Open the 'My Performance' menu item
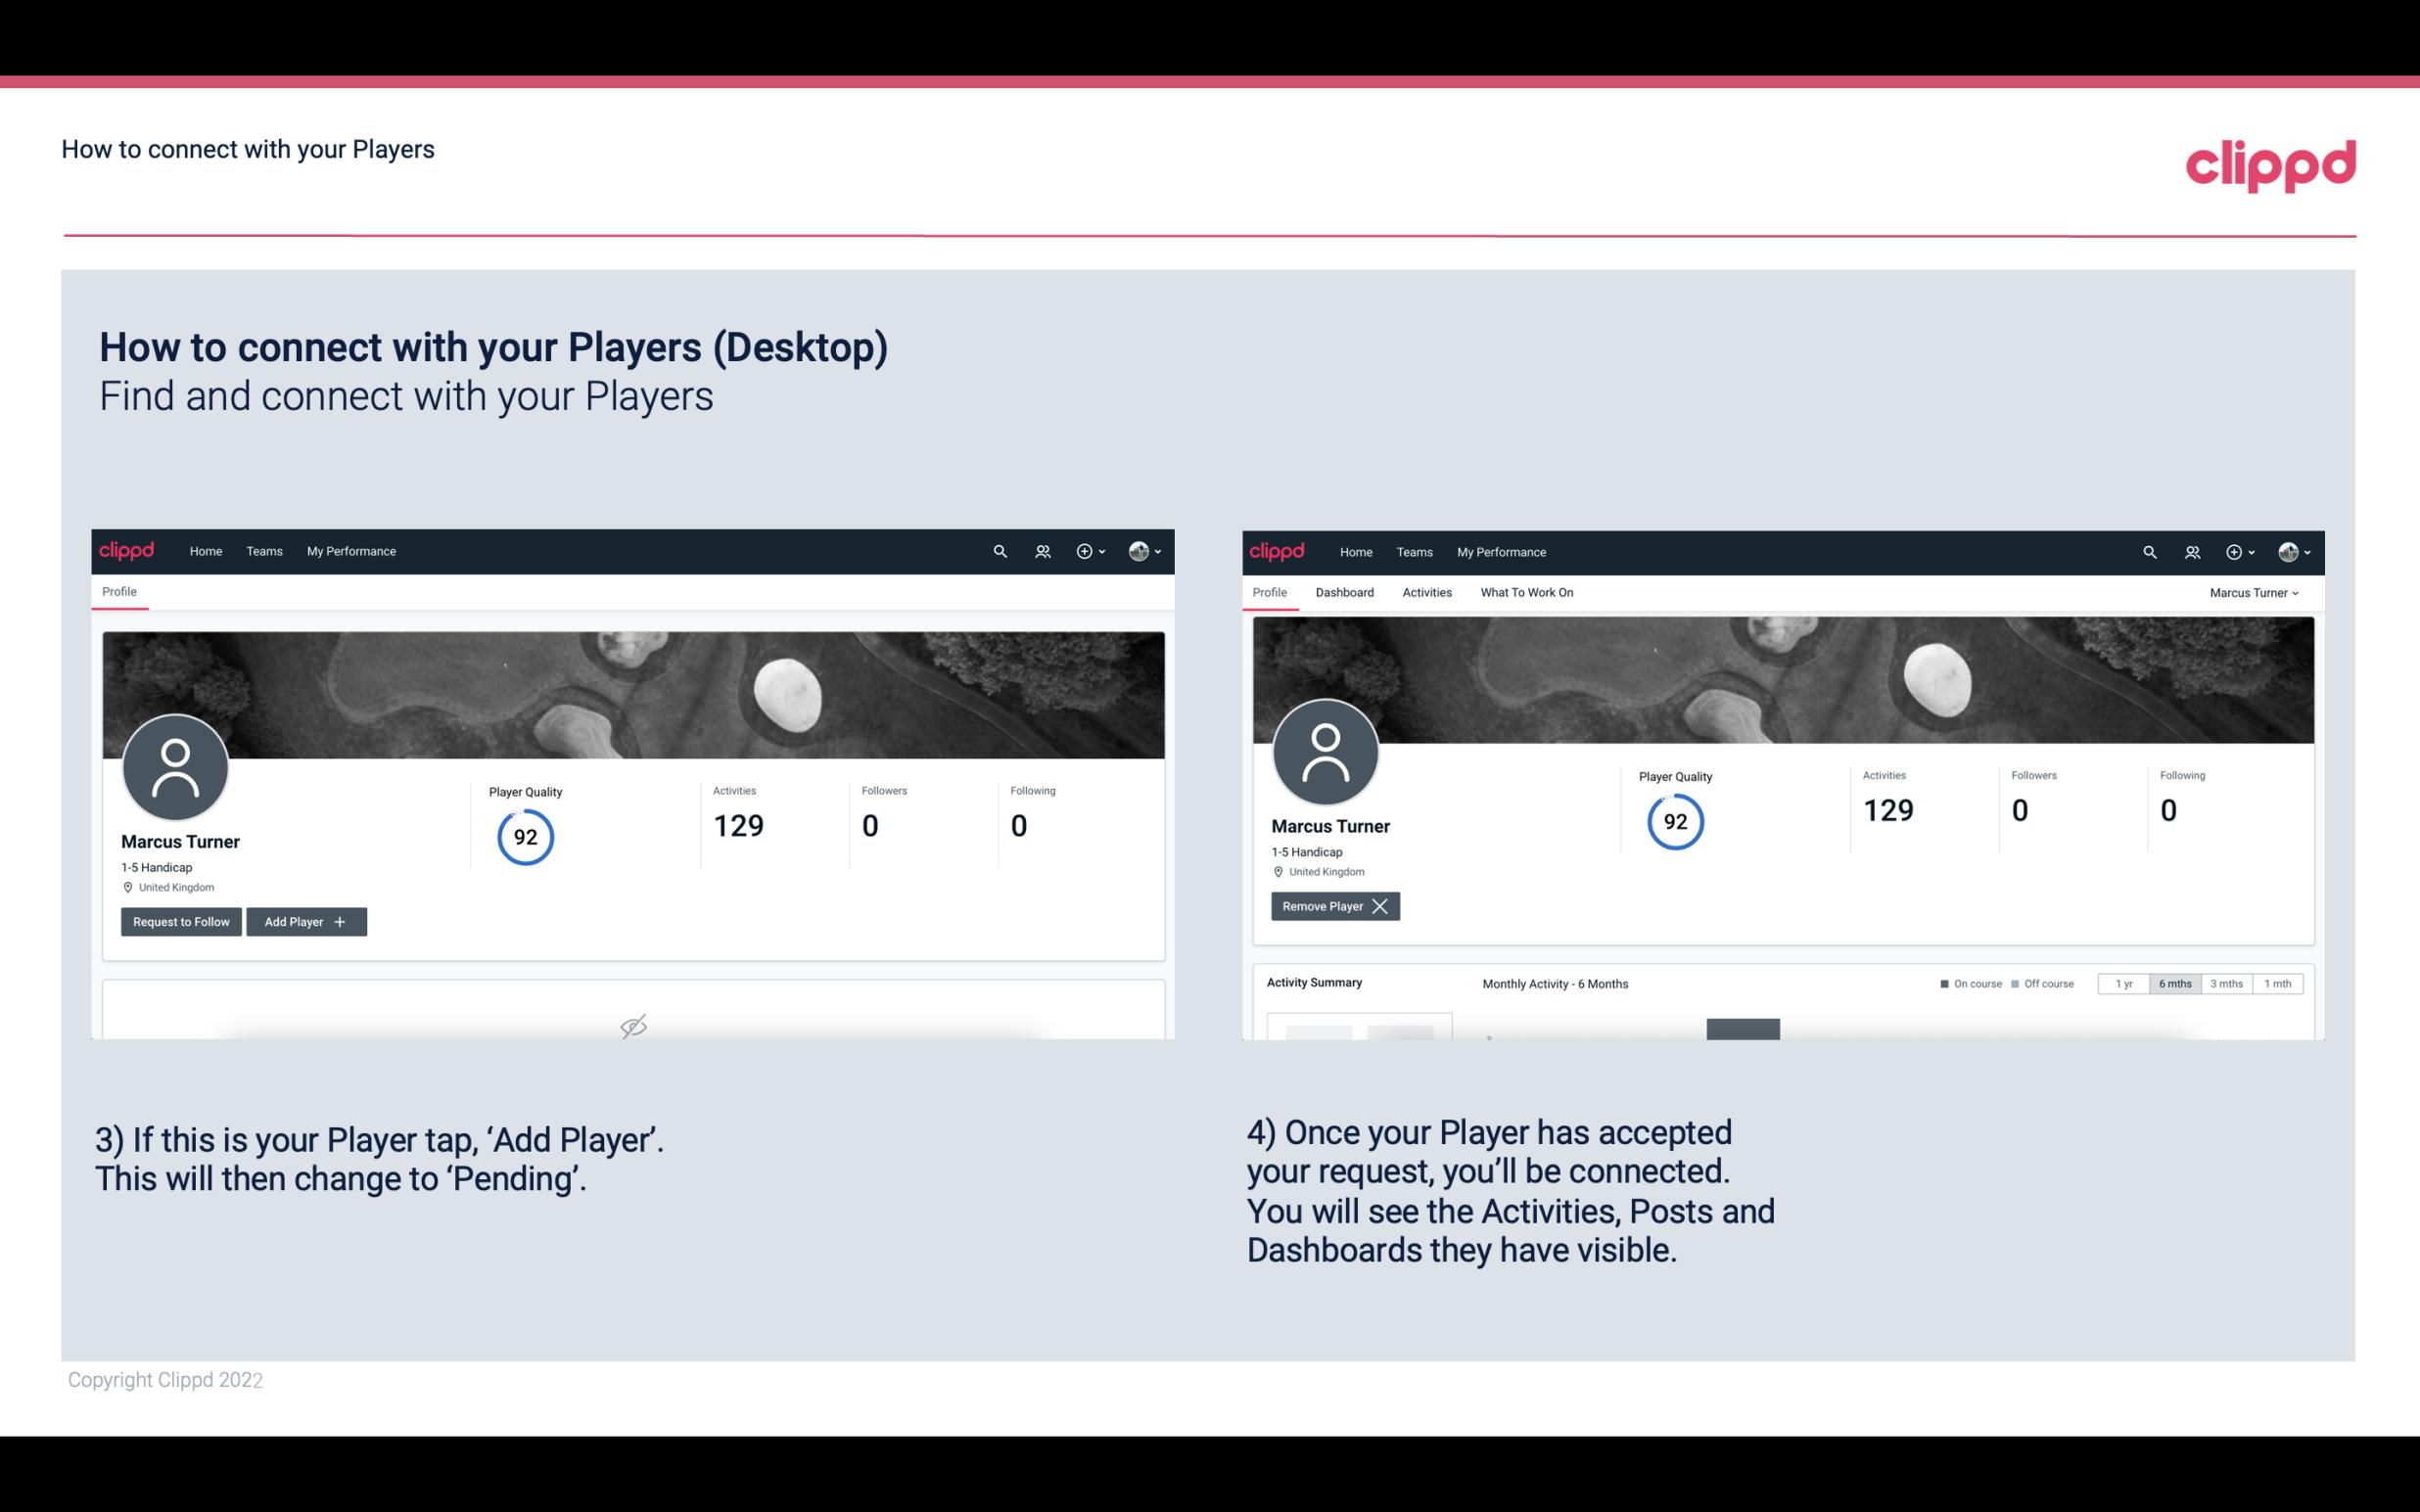This screenshot has width=2420, height=1512. coord(349,550)
